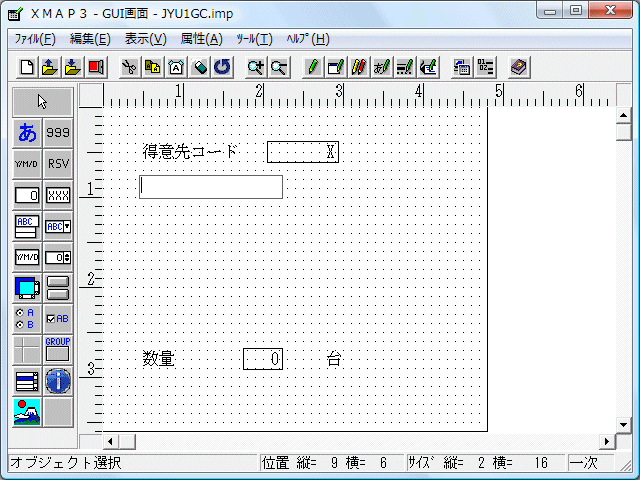640x480 pixels.
Task: Click the save-to-folder toolbar icon
Action: pos(73,67)
